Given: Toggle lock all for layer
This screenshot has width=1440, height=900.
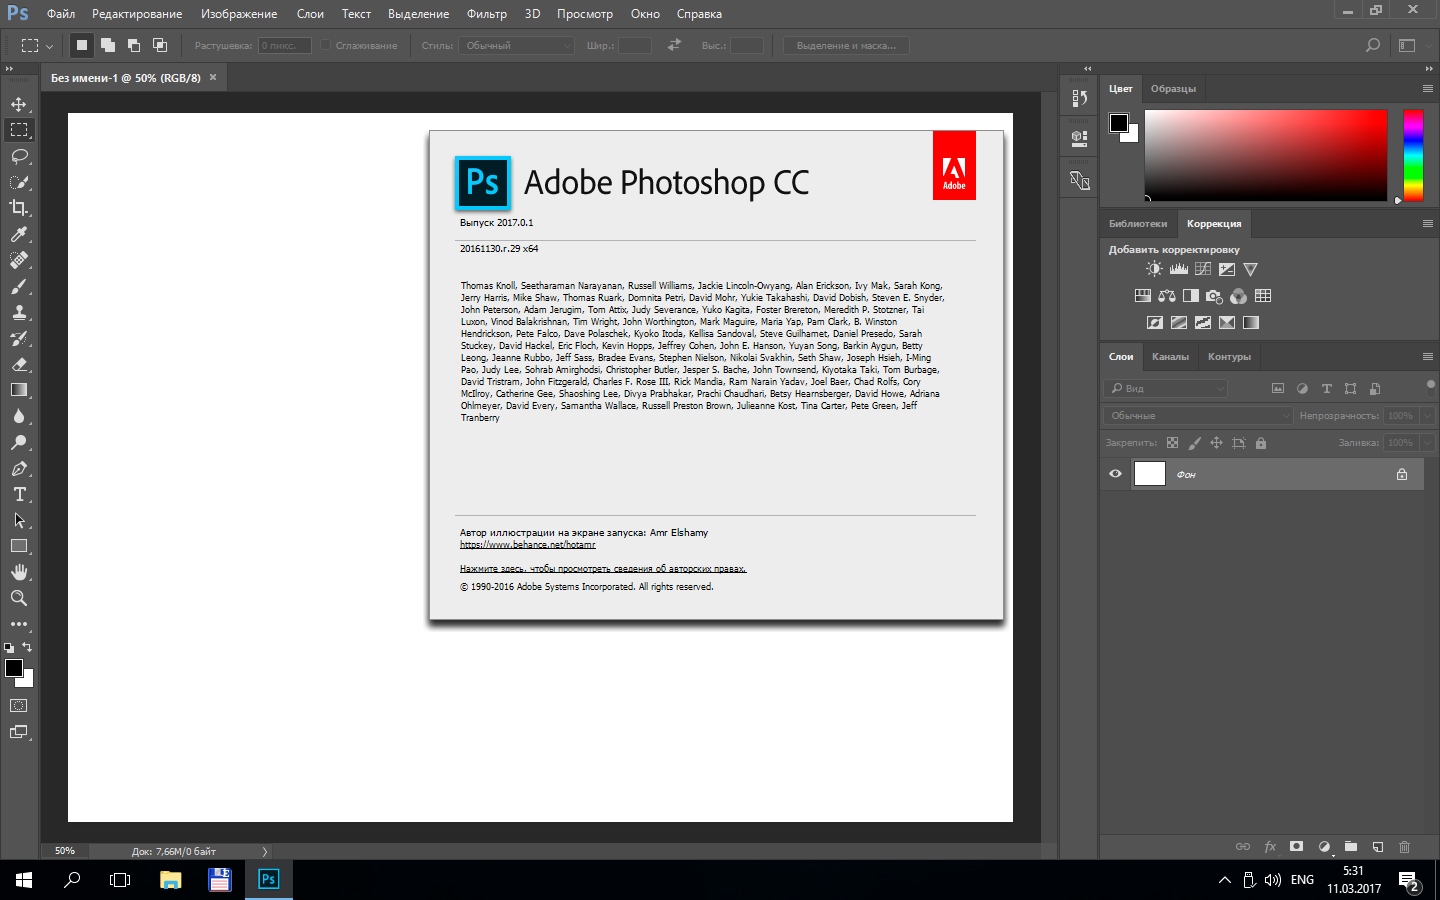Looking at the screenshot, I should point(1261,443).
